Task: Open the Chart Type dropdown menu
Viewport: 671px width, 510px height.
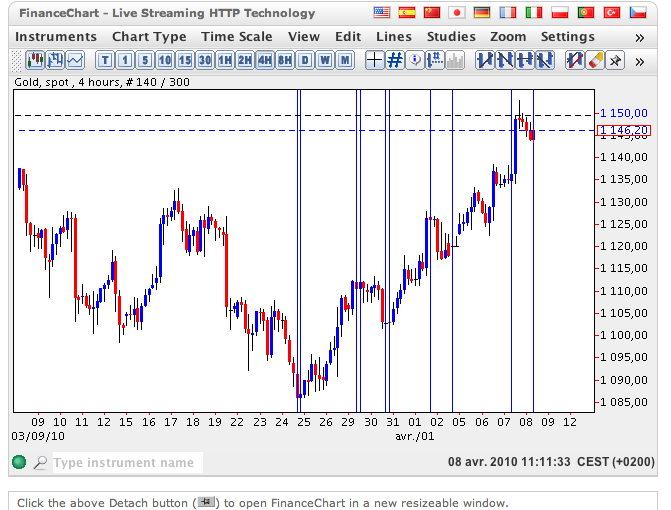Action: point(149,37)
